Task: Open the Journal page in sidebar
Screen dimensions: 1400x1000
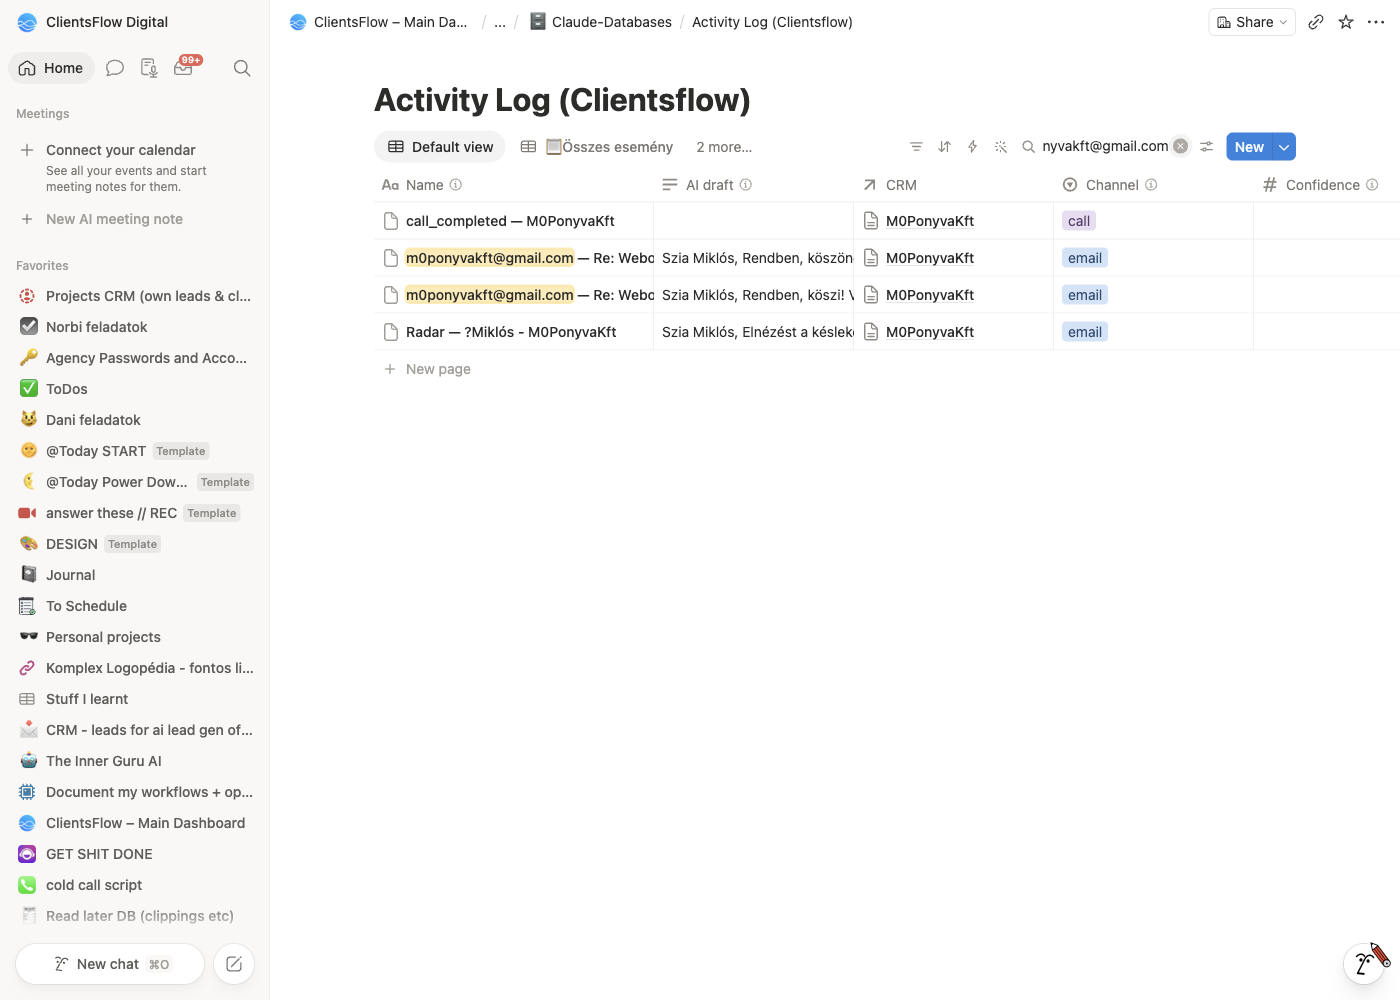Action: pyautogui.click(x=136, y=575)
